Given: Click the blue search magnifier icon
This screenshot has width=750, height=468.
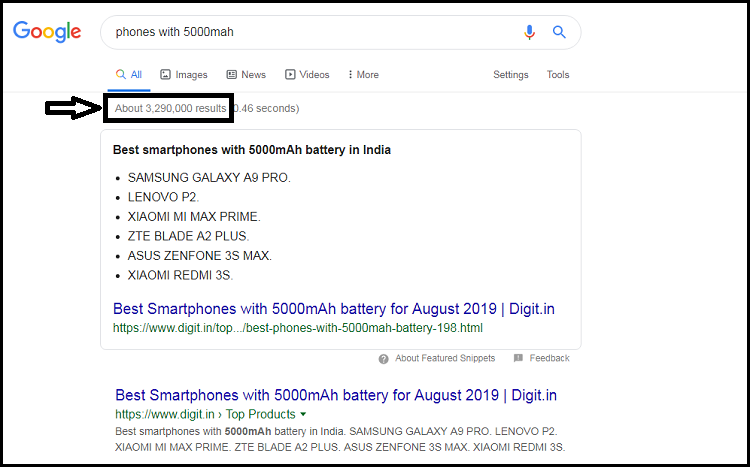Looking at the screenshot, I should tap(559, 32).
